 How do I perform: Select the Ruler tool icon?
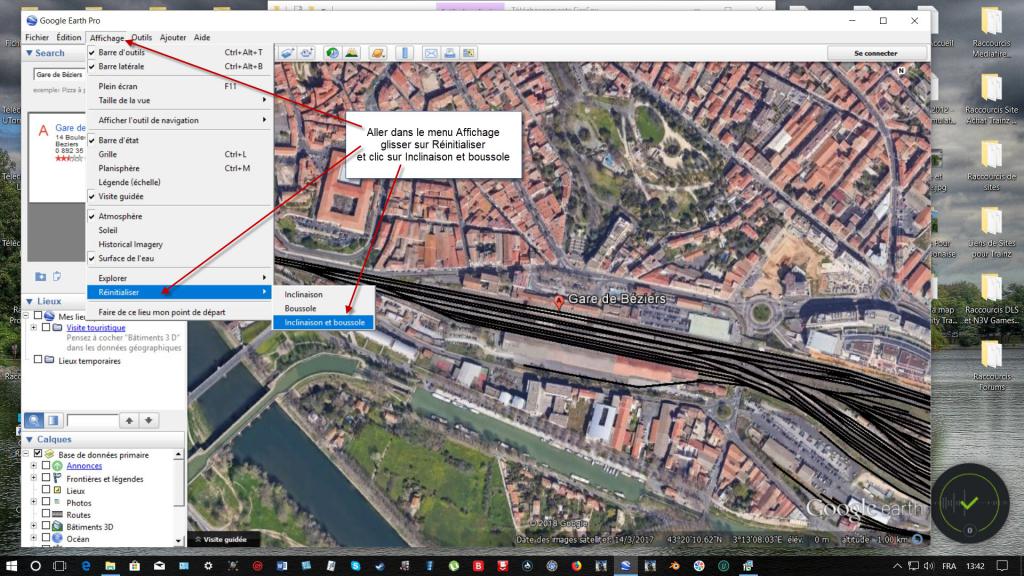pyautogui.click(x=404, y=53)
